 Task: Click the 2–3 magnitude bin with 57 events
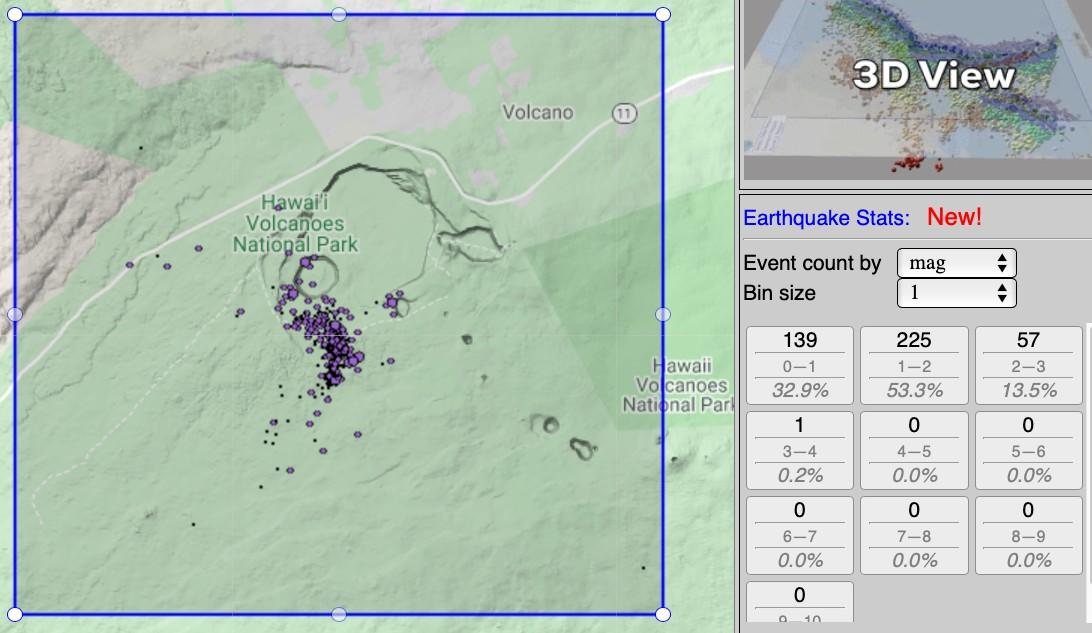tap(1028, 365)
